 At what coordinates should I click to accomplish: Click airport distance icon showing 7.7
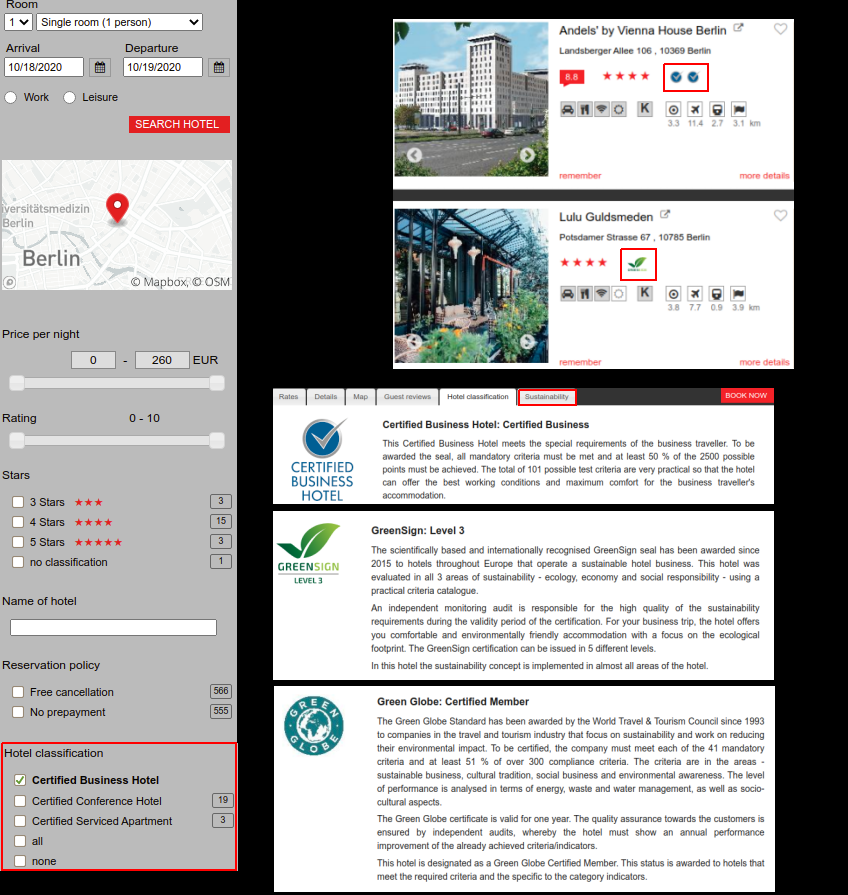coord(694,294)
